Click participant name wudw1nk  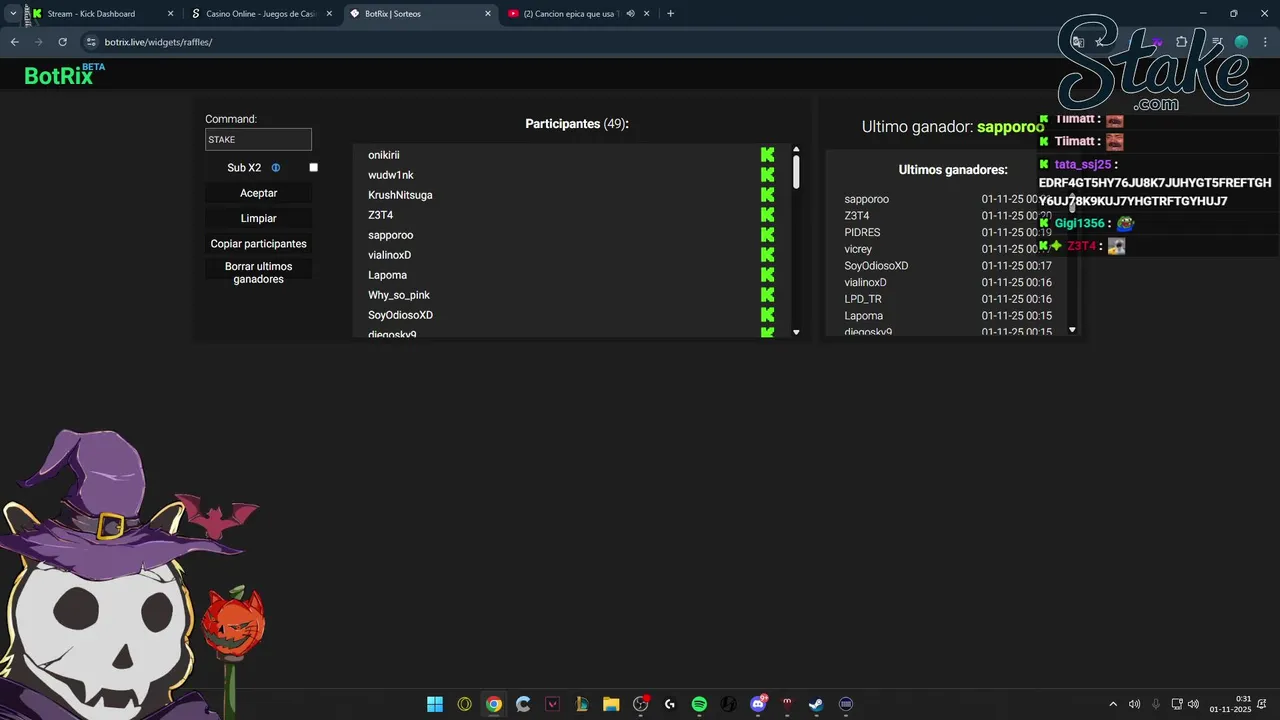[x=391, y=175]
